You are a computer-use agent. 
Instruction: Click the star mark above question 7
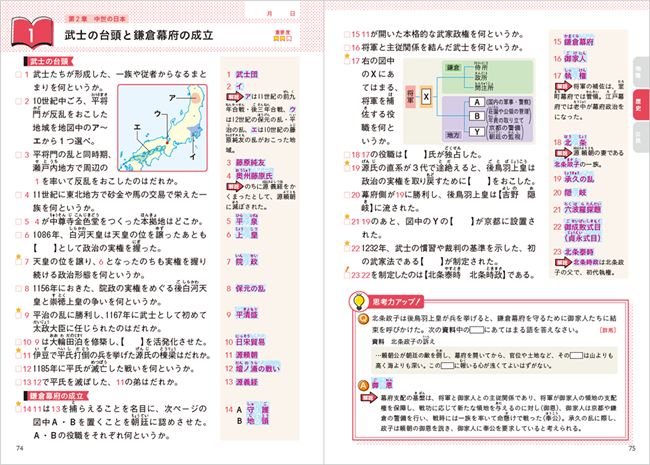pyautogui.click(x=18, y=257)
